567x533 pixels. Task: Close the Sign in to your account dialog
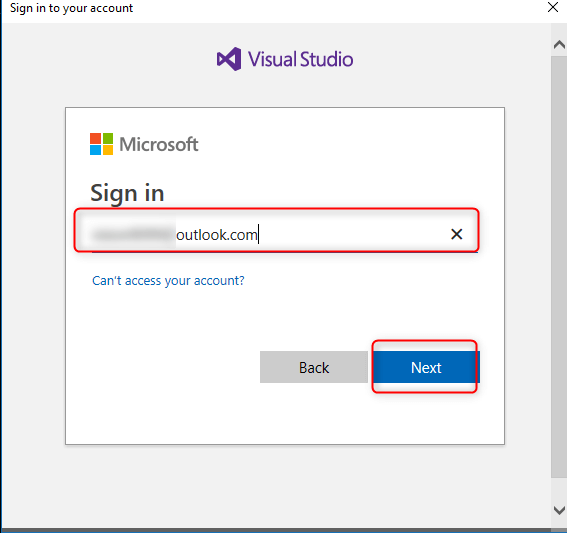[553, 7]
